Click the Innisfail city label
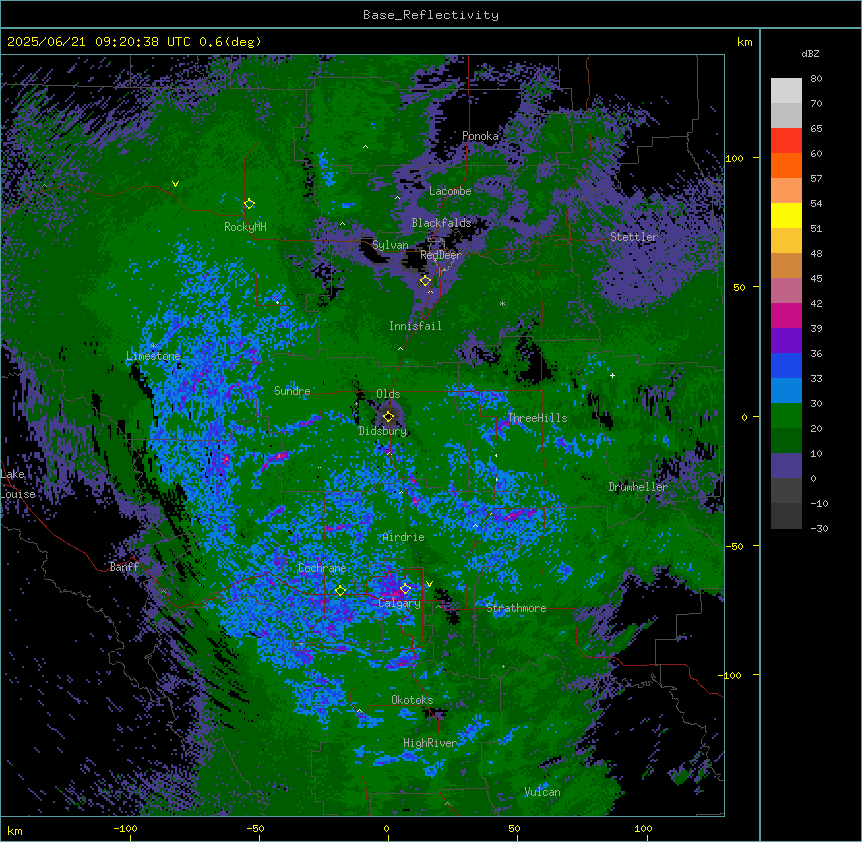The image size is (862, 842). click(415, 326)
